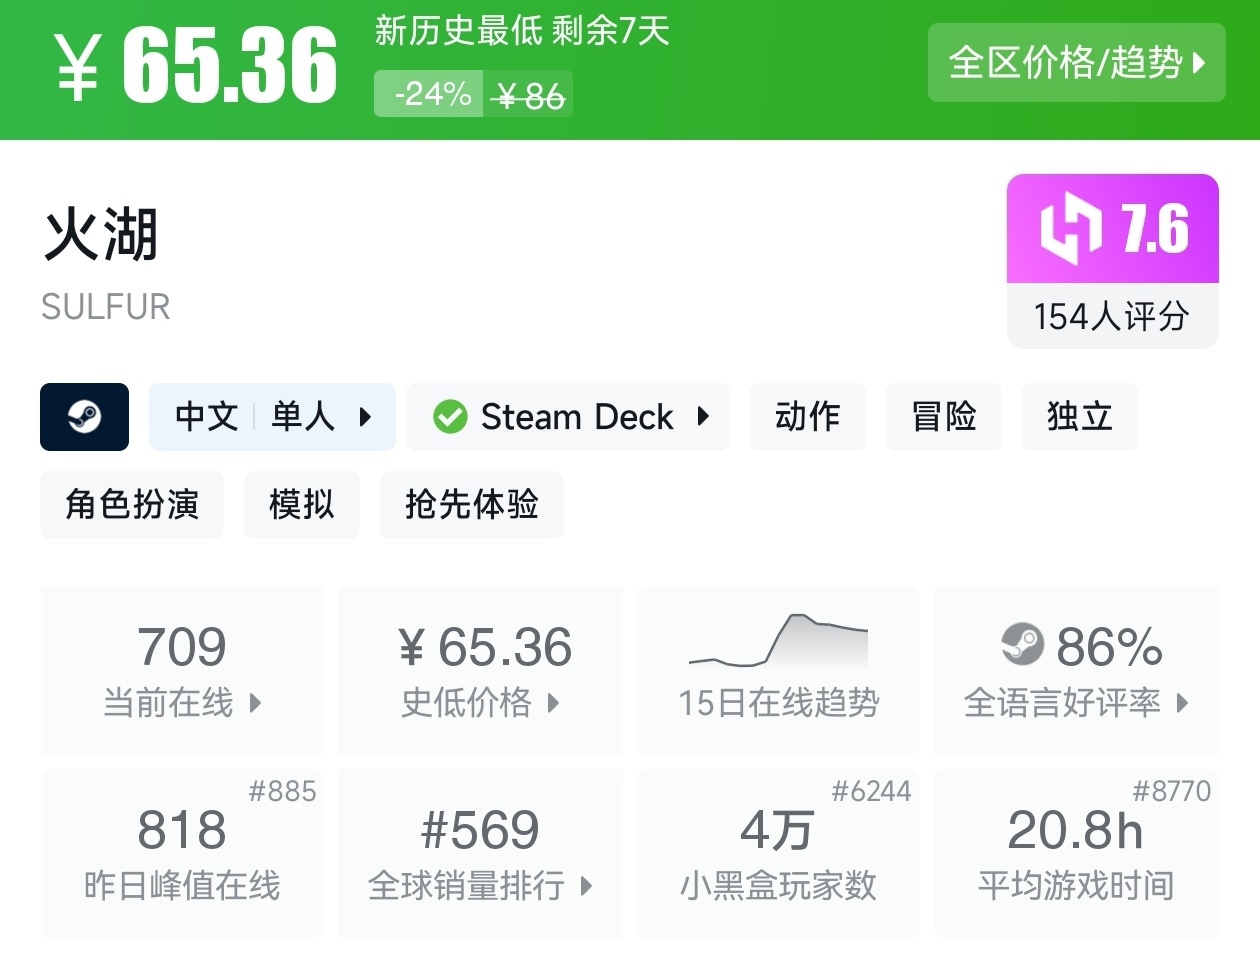
Task: Click the -24% discount badge
Action: (x=430, y=95)
